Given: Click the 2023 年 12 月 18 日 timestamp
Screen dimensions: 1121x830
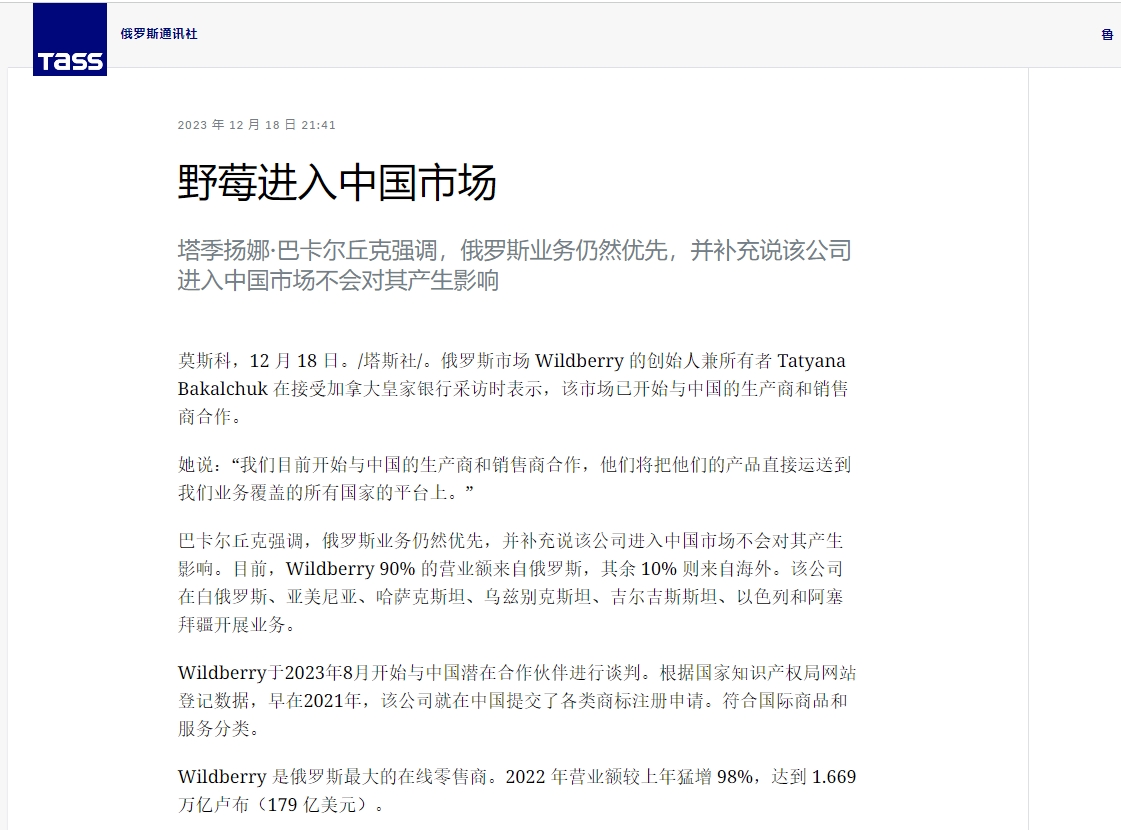Looking at the screenshot, I should [x=256, y=125].
